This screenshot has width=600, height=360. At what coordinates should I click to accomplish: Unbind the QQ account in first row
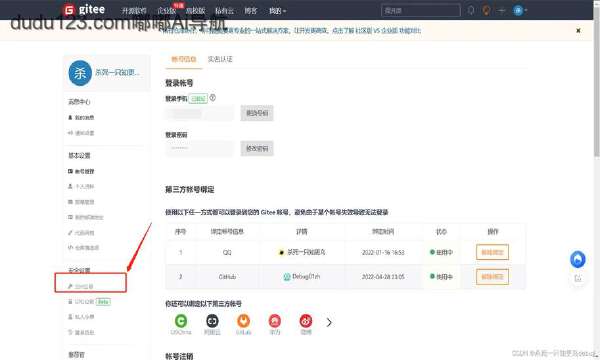[492, 252]
